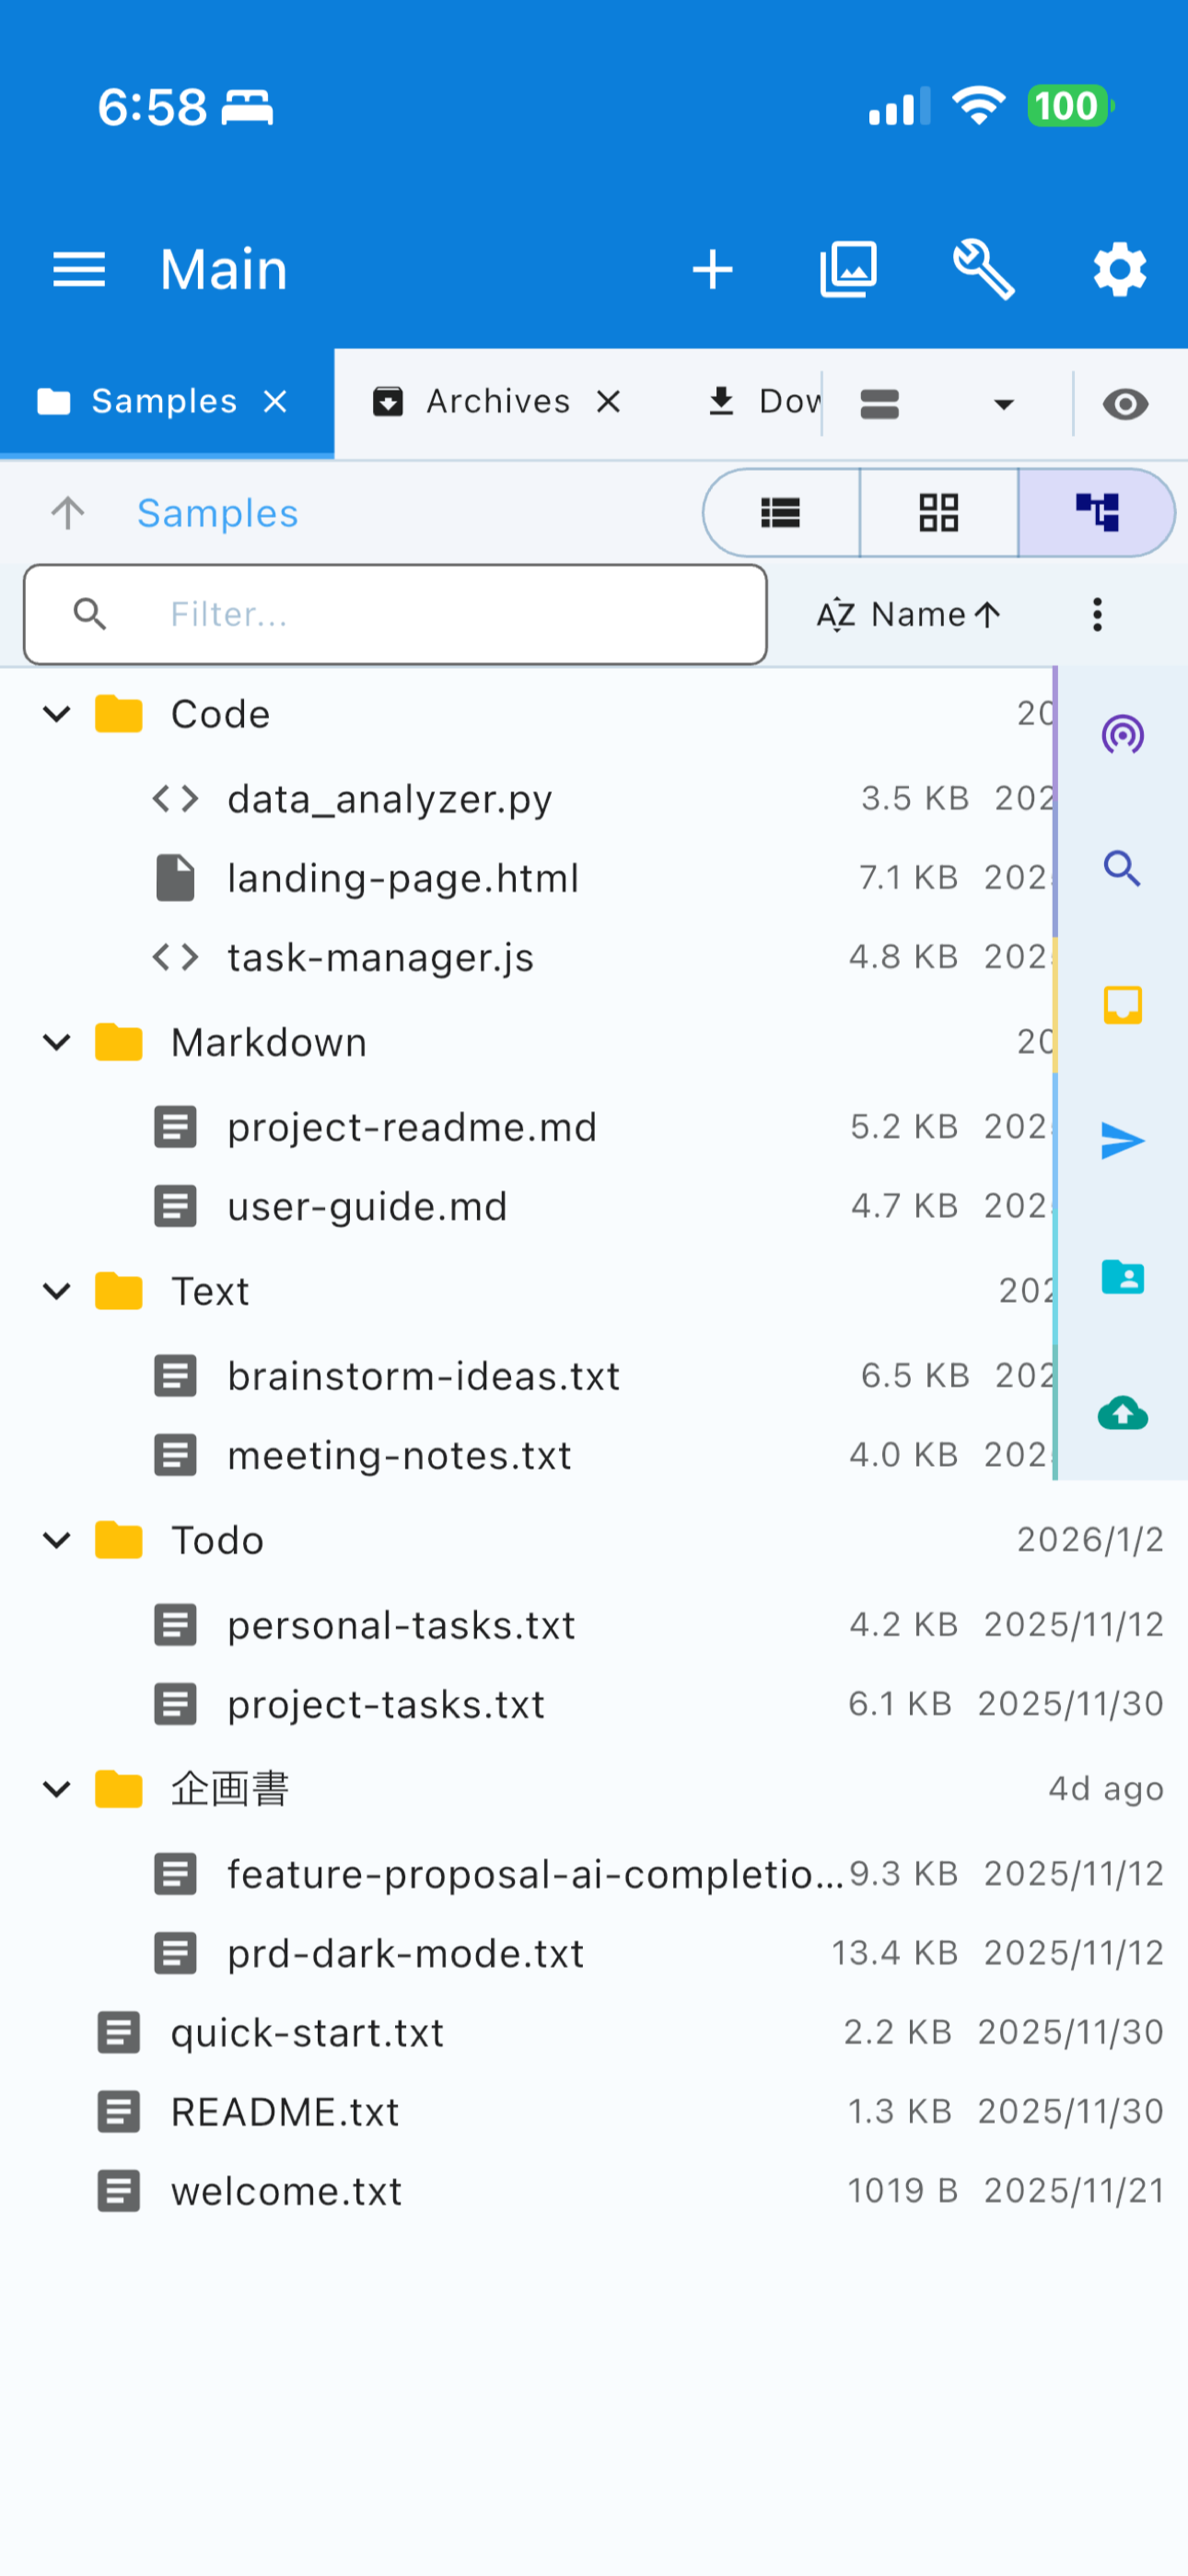
Task: Tap the blue send arrow icon
Action: [x=1122, y=1141]
